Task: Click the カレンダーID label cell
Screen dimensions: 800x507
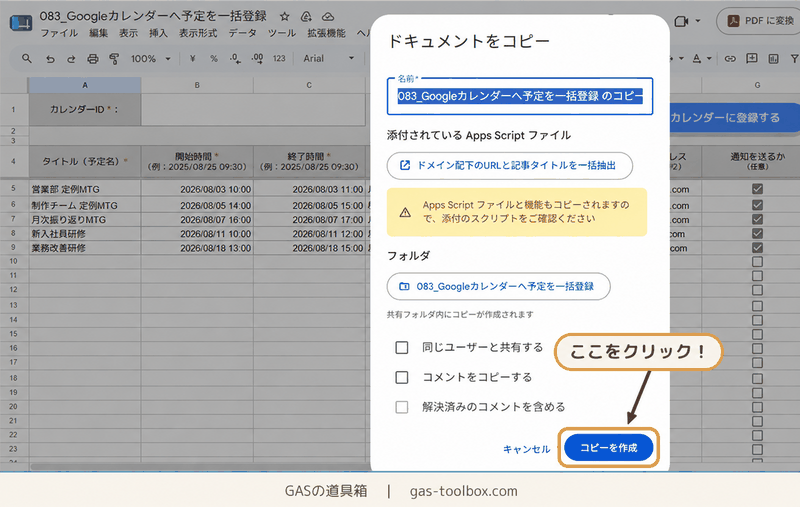Action: [x=85, y=109]
